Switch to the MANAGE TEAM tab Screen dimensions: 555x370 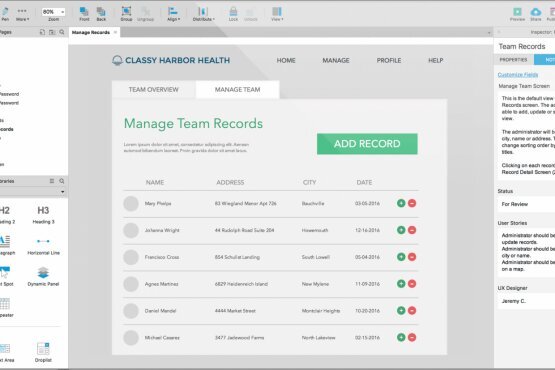(x=238, y=90)
